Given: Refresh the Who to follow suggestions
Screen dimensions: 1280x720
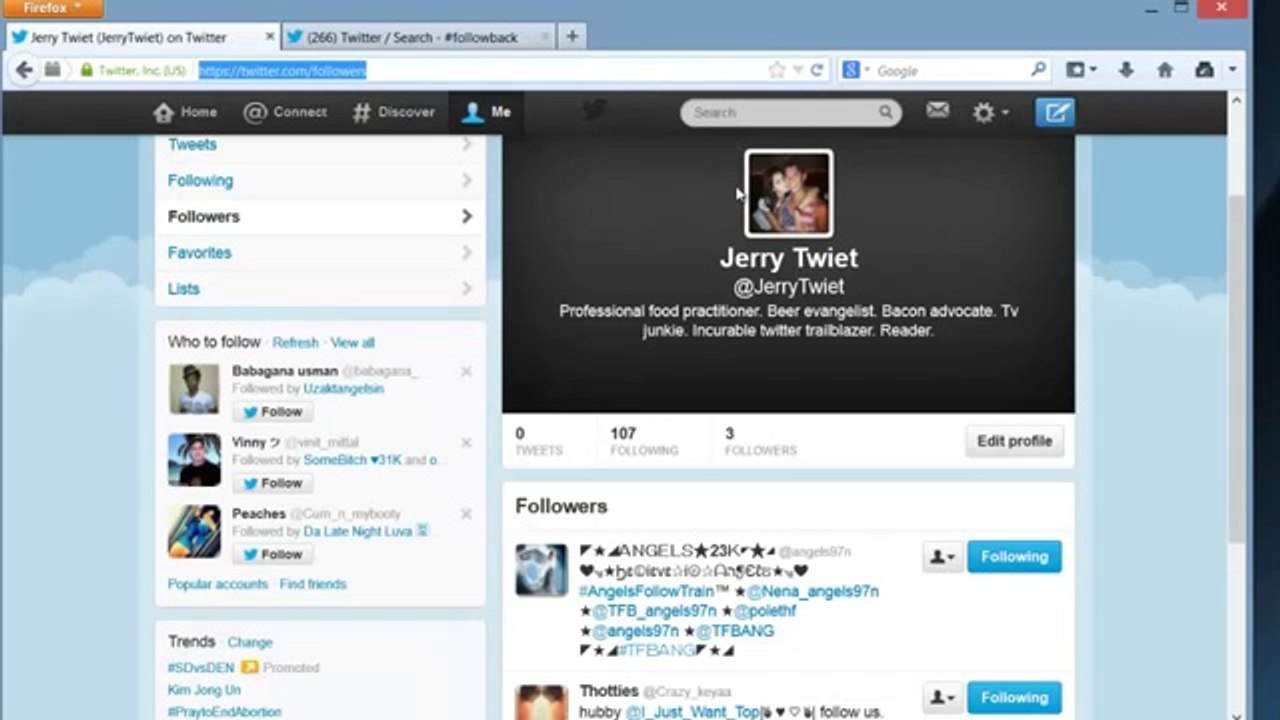Looking at the screenshot, I should (x=295, y=342).
